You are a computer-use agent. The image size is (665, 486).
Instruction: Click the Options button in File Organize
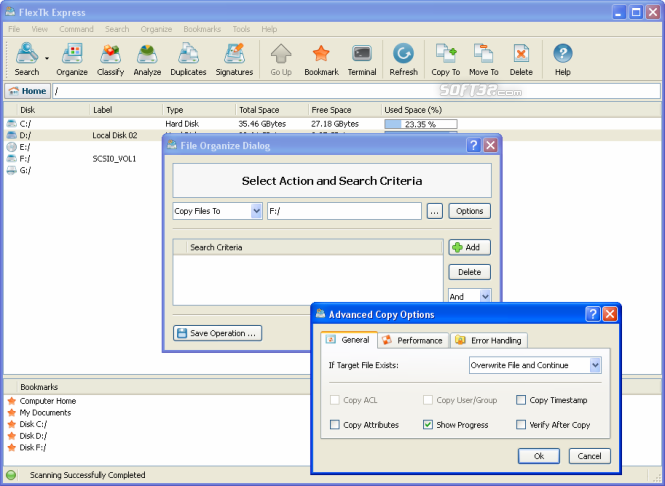pos(469,211)
